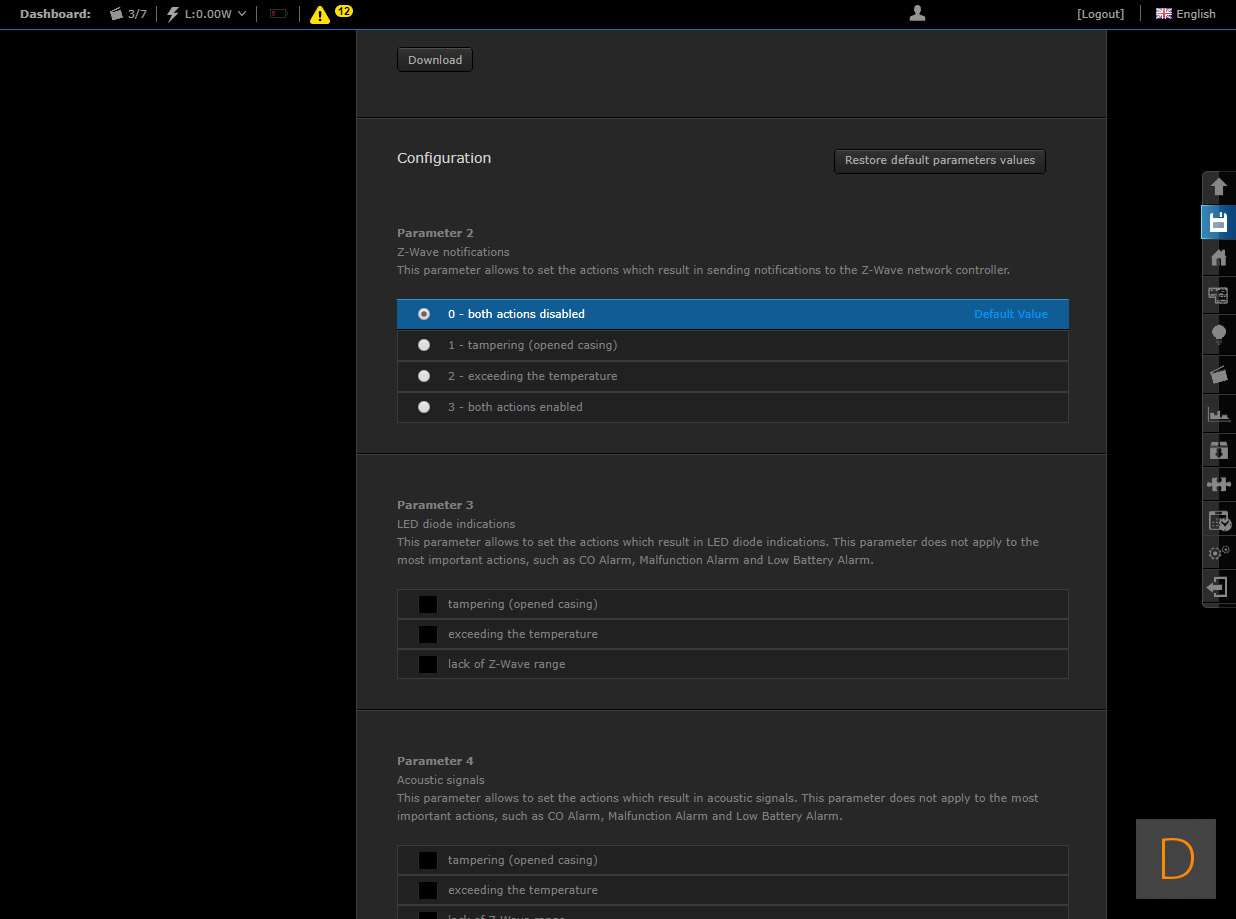1236x919 pixels.
Task: Select radio option 3 - both actions enabled
Action: coord(424,407)
